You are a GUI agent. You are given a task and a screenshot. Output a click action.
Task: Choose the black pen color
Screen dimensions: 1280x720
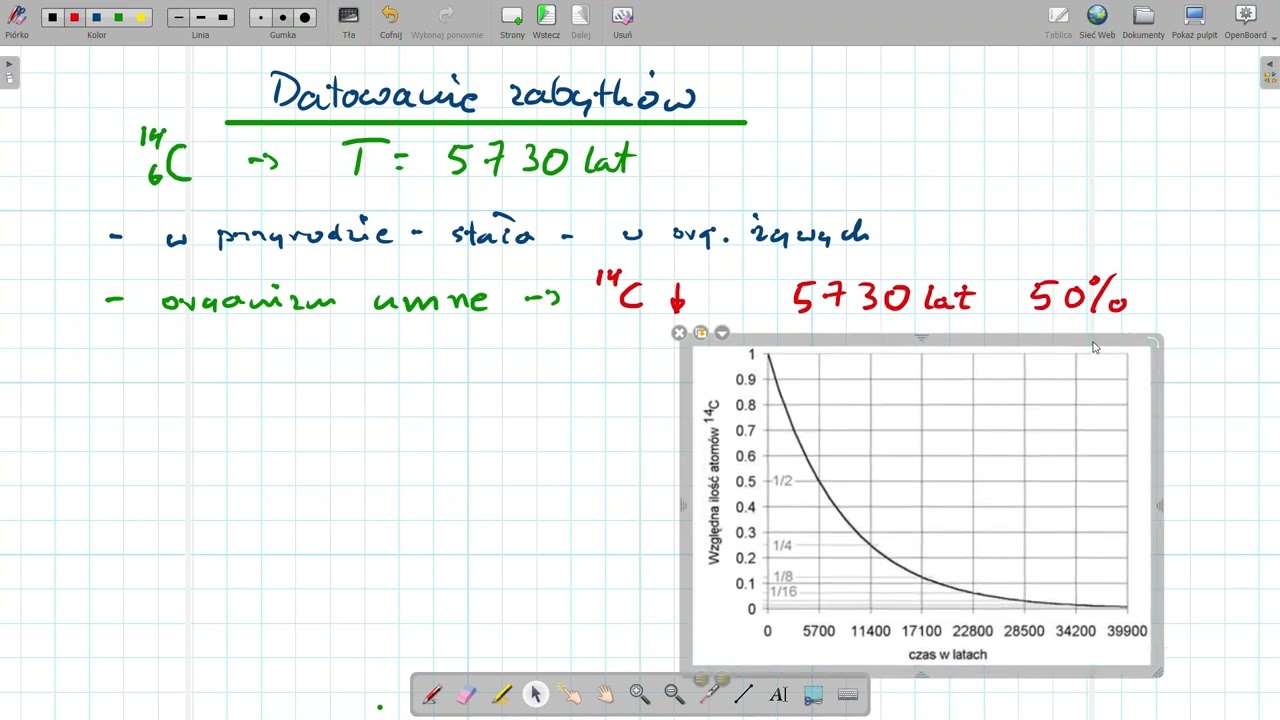[x=53, y=18]
